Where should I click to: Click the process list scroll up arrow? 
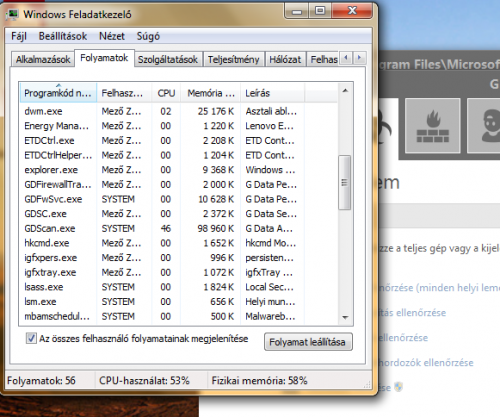pyautogui.click(x=345, y=91)
